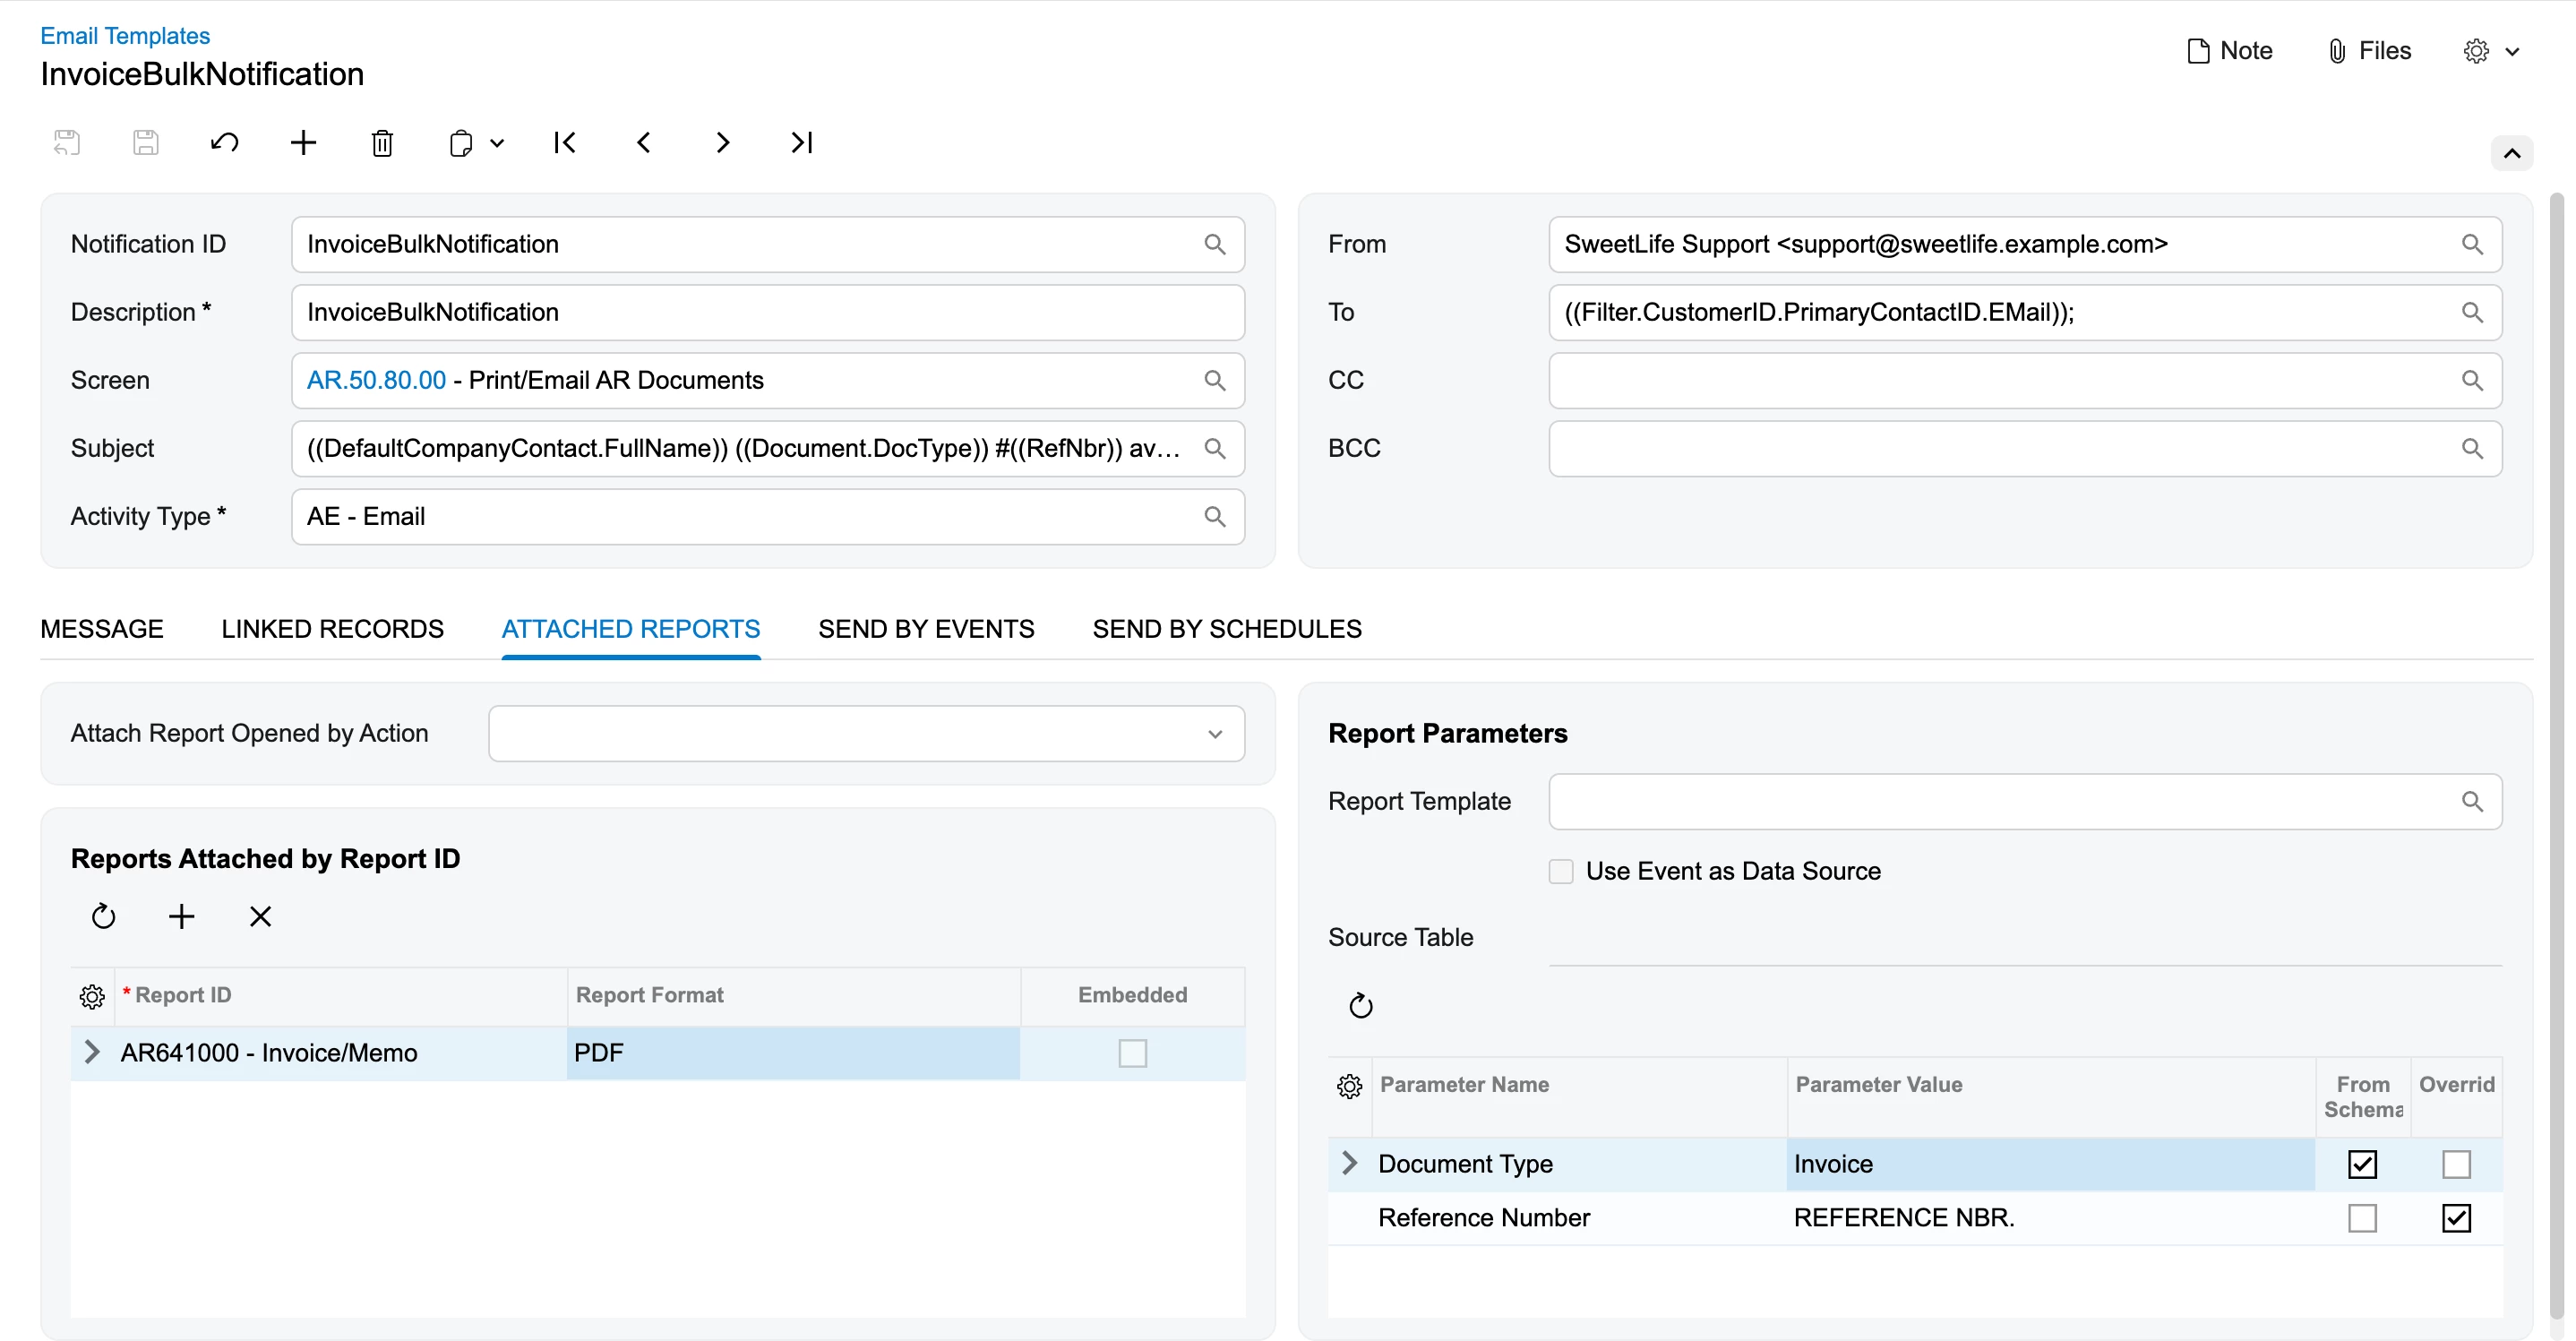2576x1341 pixels.
Task: Open clipboard dropdown arrow in toolbar
Action: pos(497,143)
